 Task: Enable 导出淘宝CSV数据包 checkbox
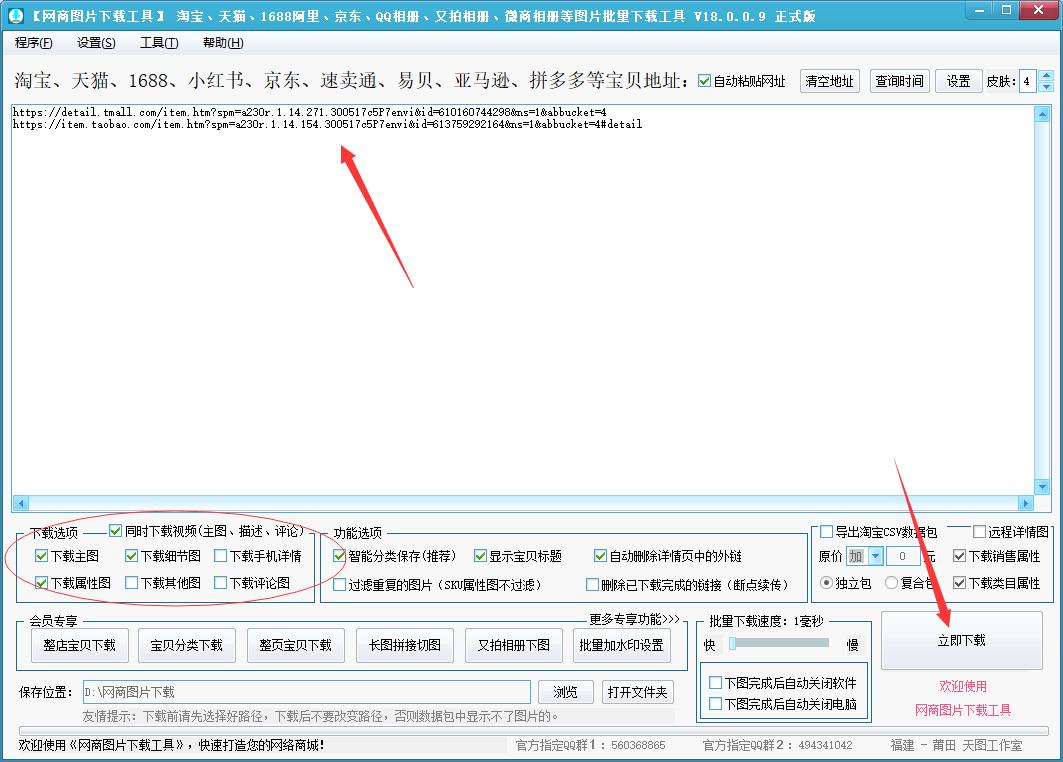[x=826, y=532]
